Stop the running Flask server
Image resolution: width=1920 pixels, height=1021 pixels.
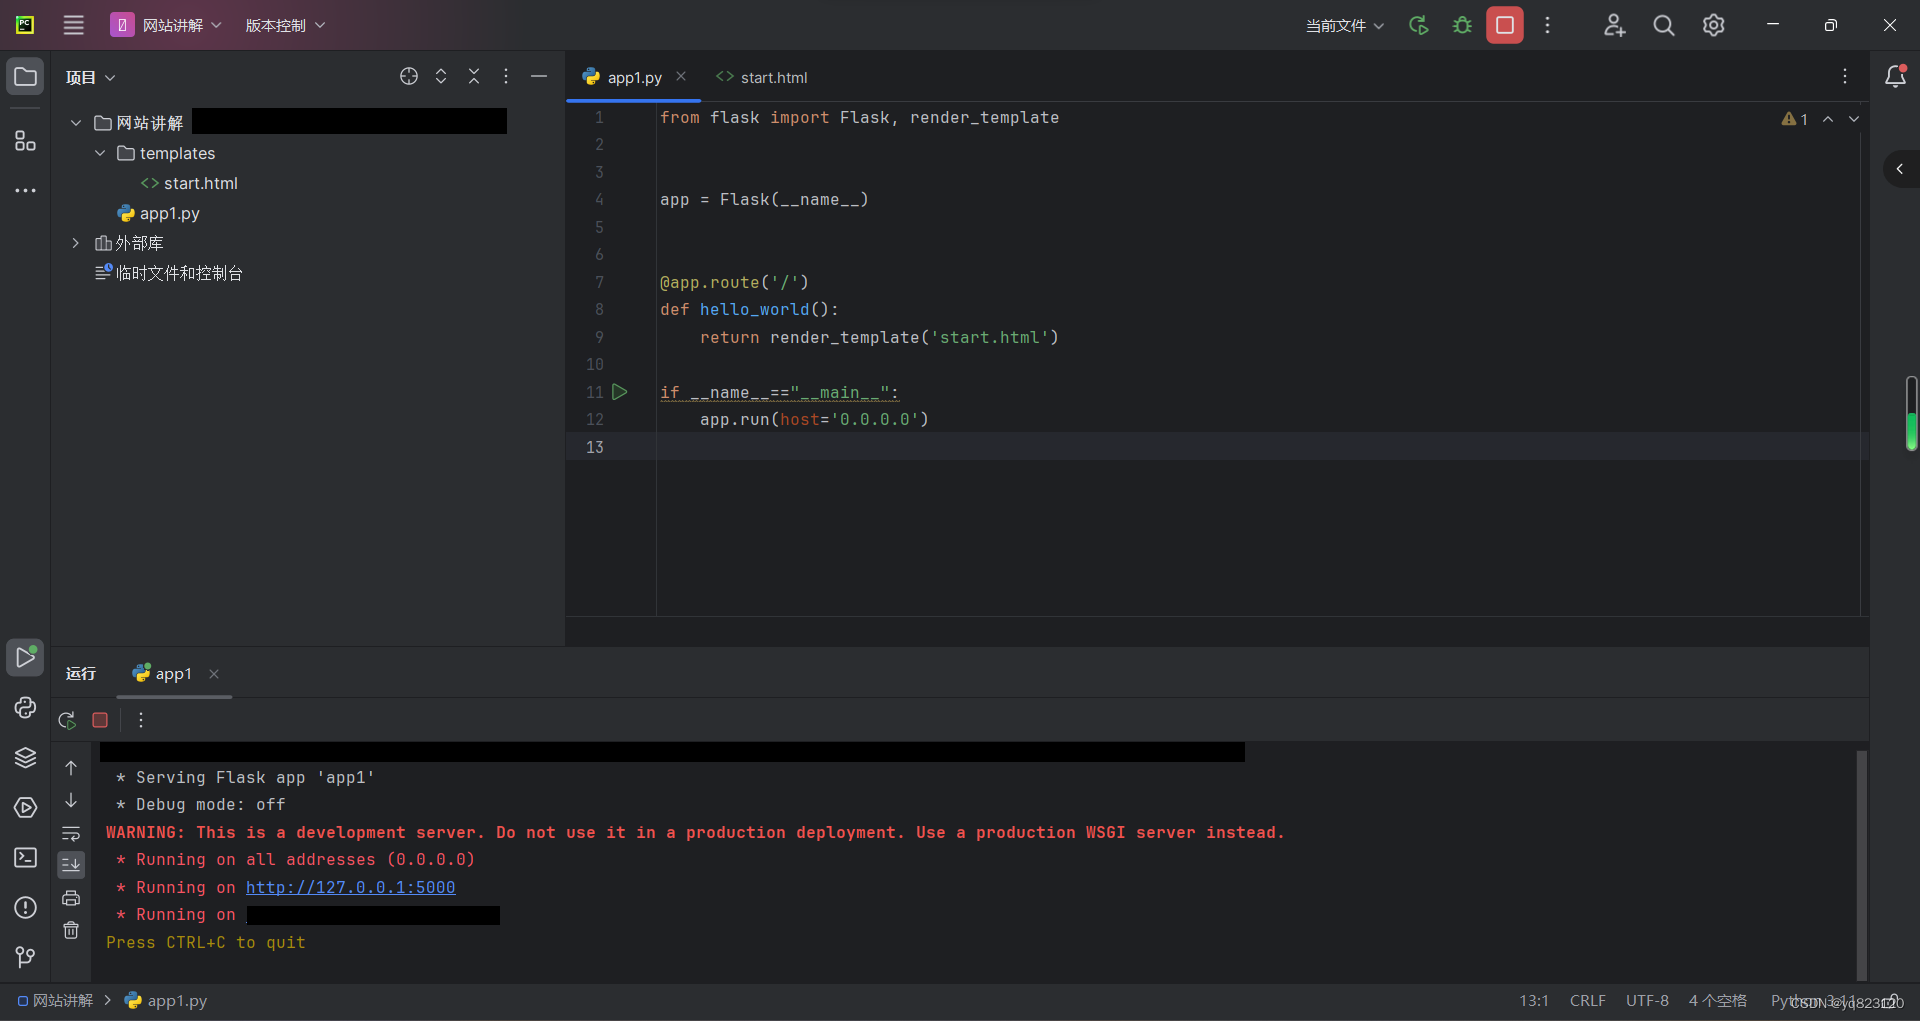pyautogui.click(x=99, y=720)
